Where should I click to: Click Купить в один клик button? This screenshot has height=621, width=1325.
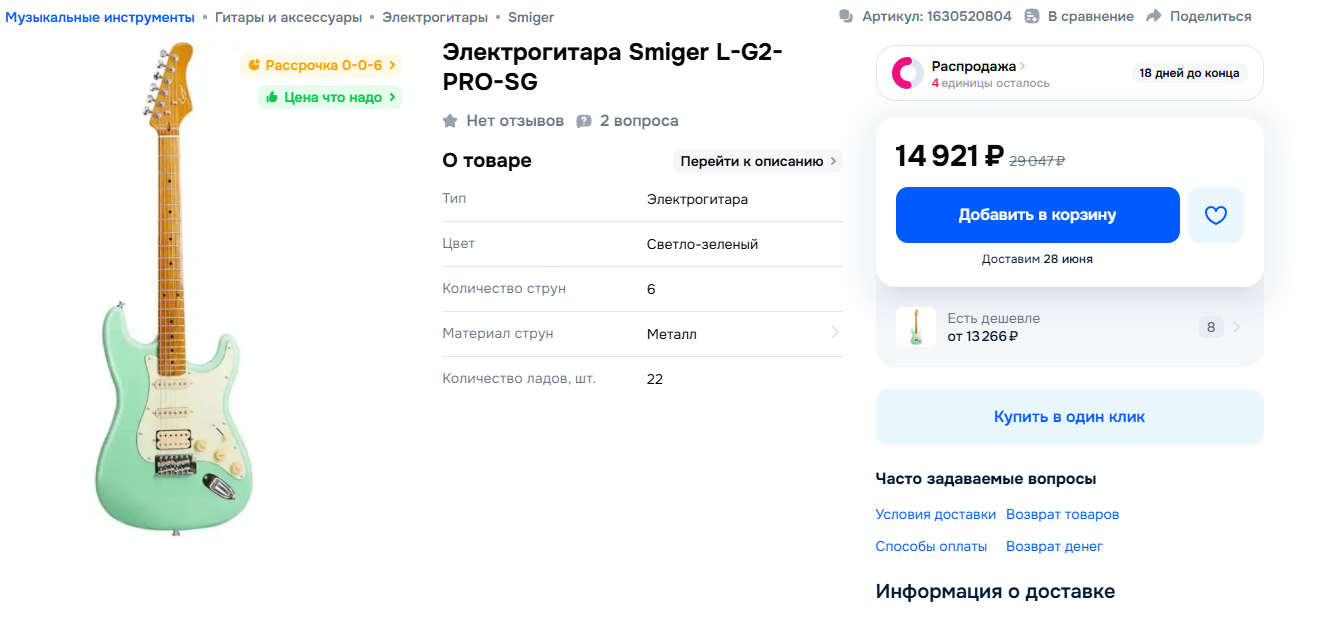coord(1069,417)
